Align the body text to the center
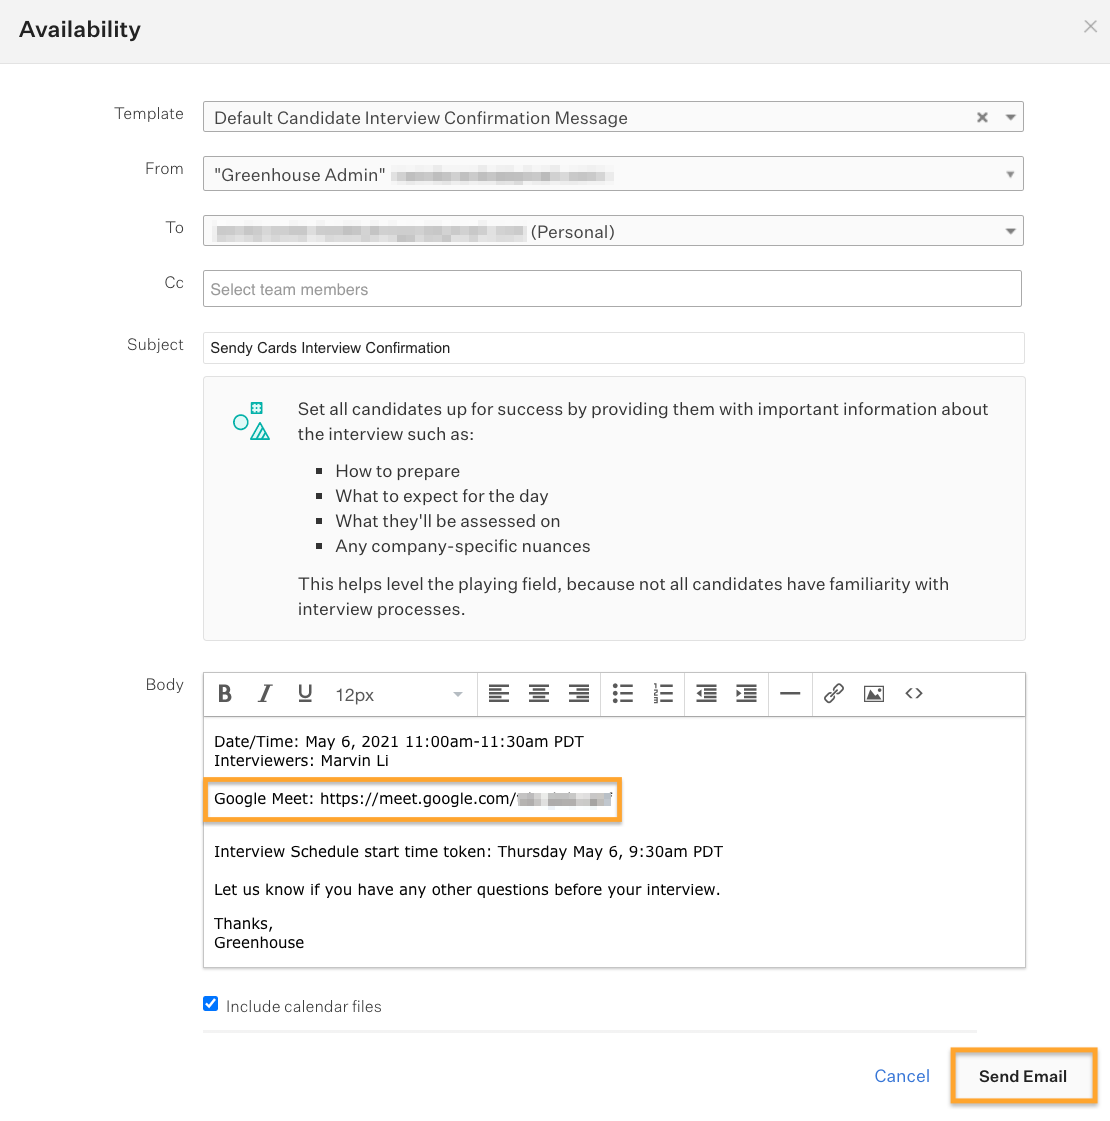The width and height of the screenshot is (1110, 1121). tap(539, 693)
